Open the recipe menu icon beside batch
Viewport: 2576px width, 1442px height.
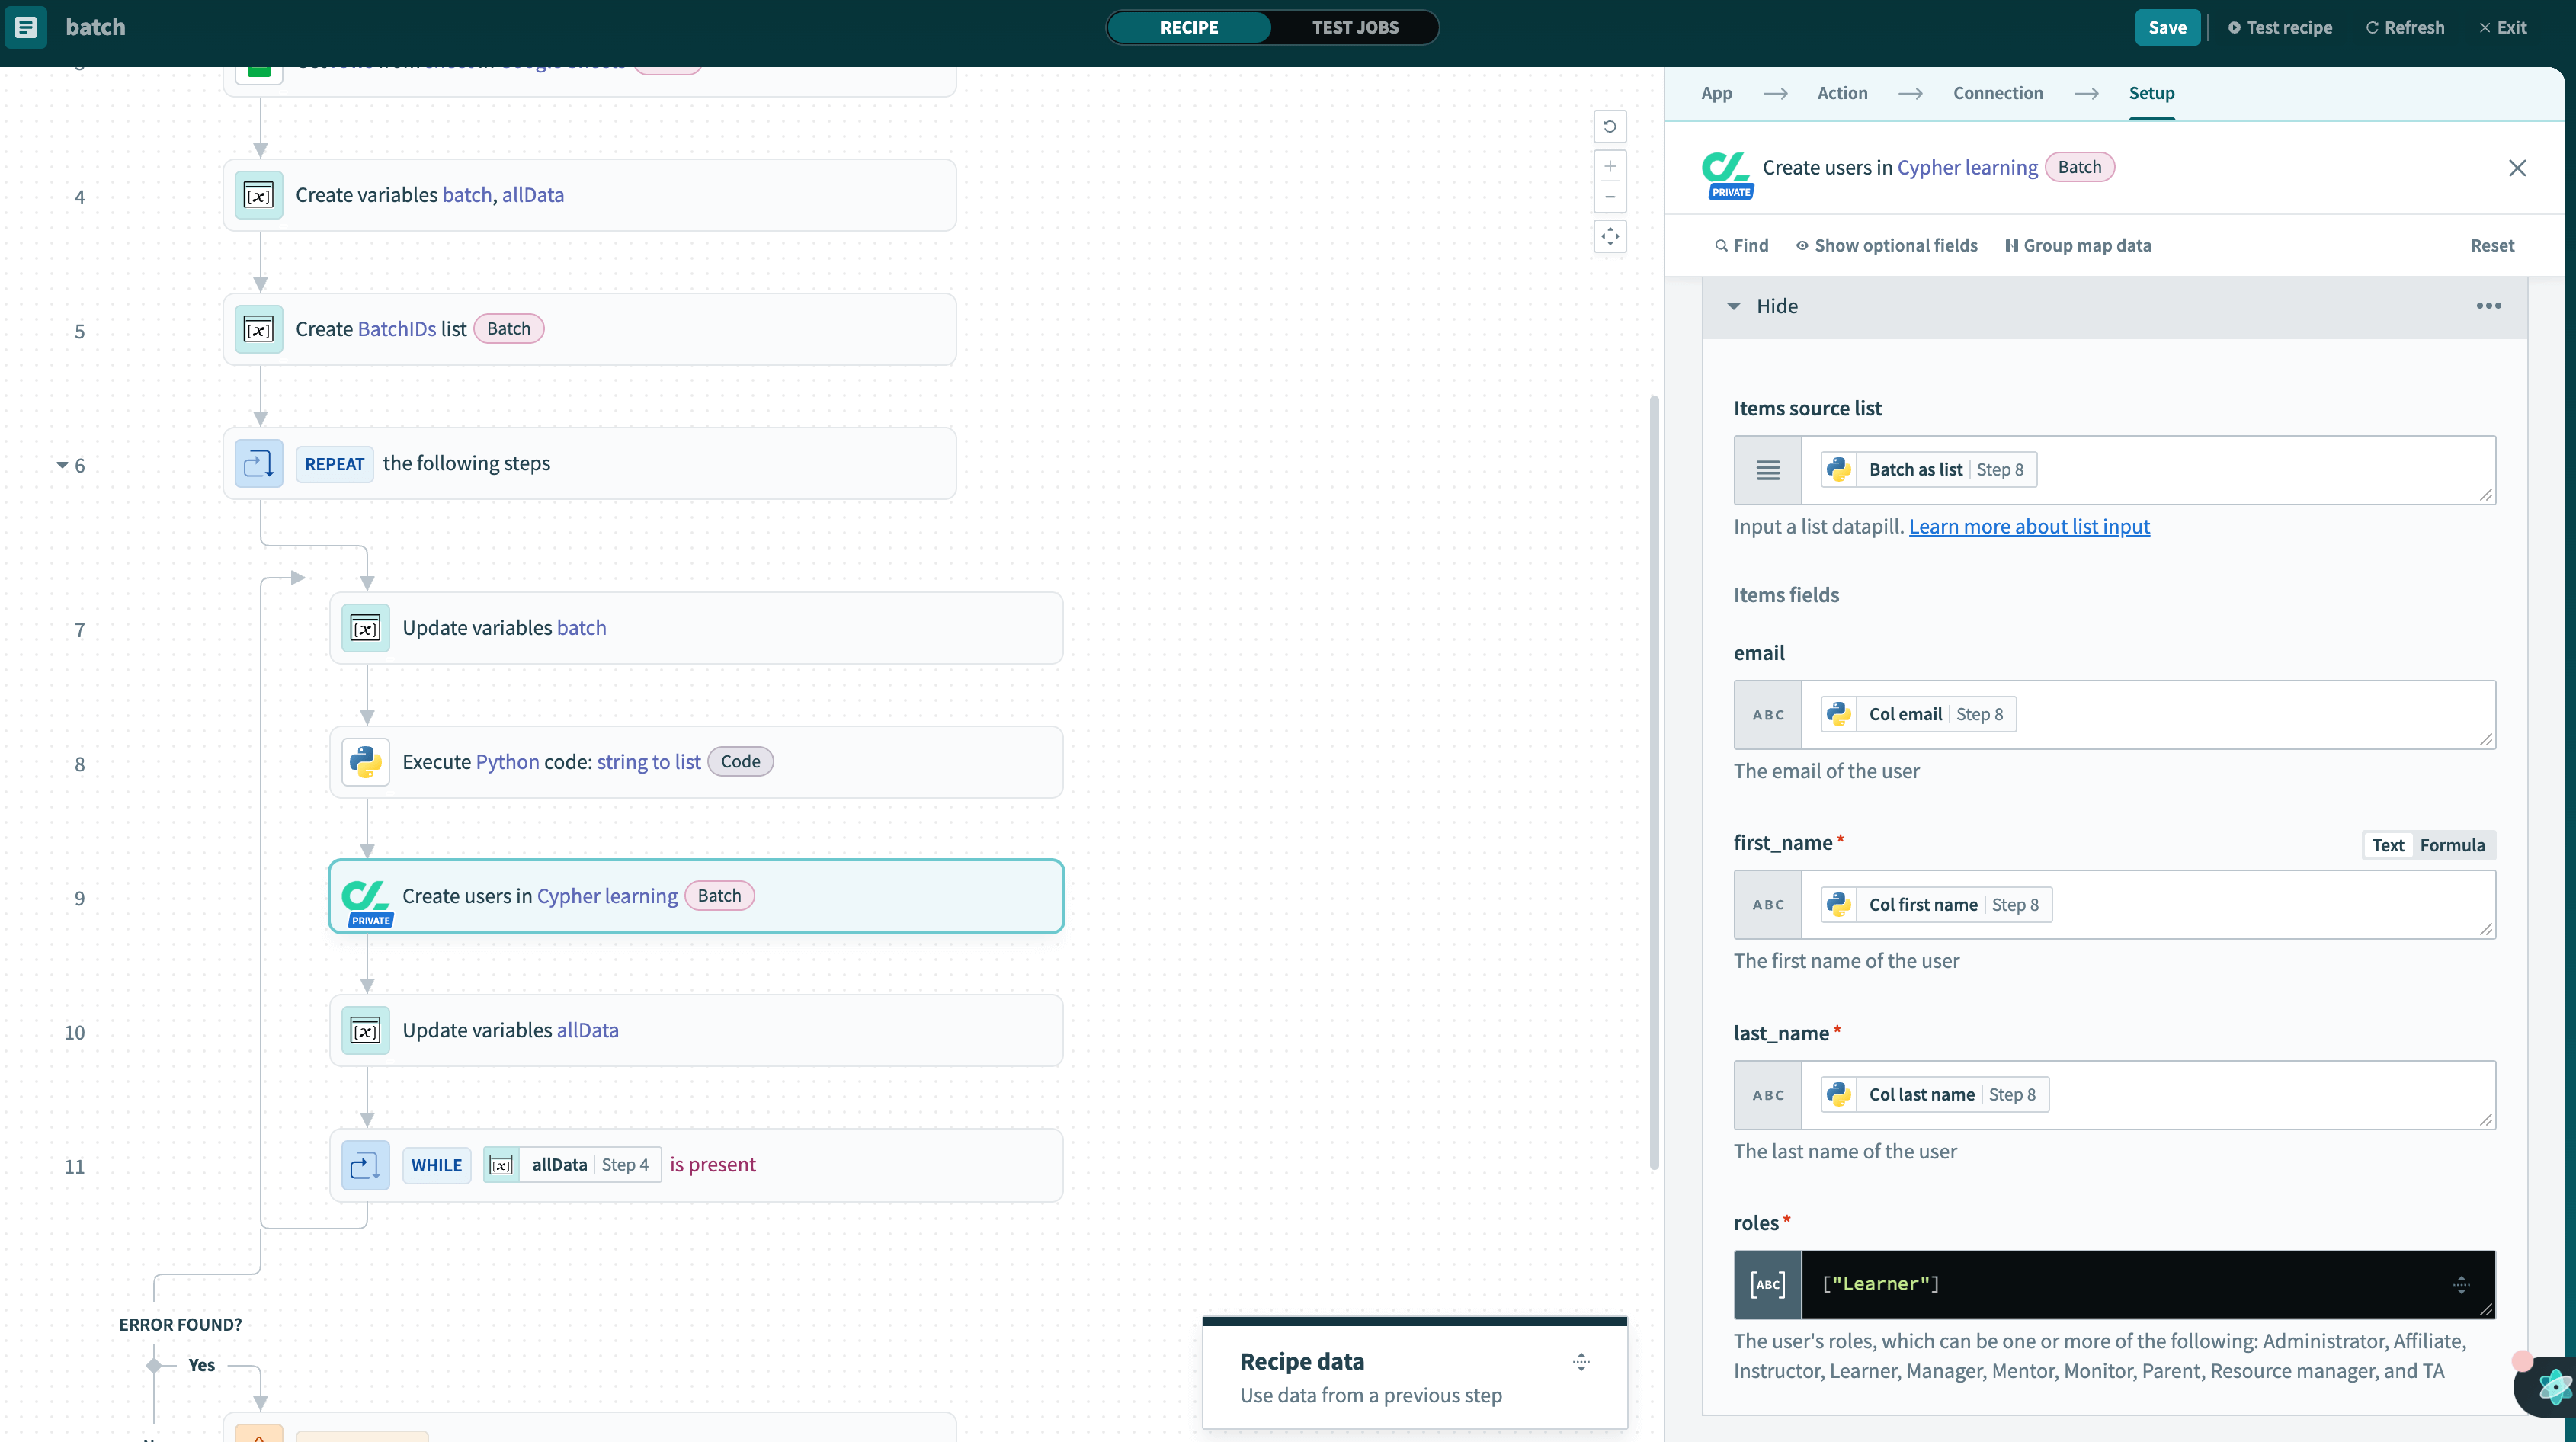point(26,27)
